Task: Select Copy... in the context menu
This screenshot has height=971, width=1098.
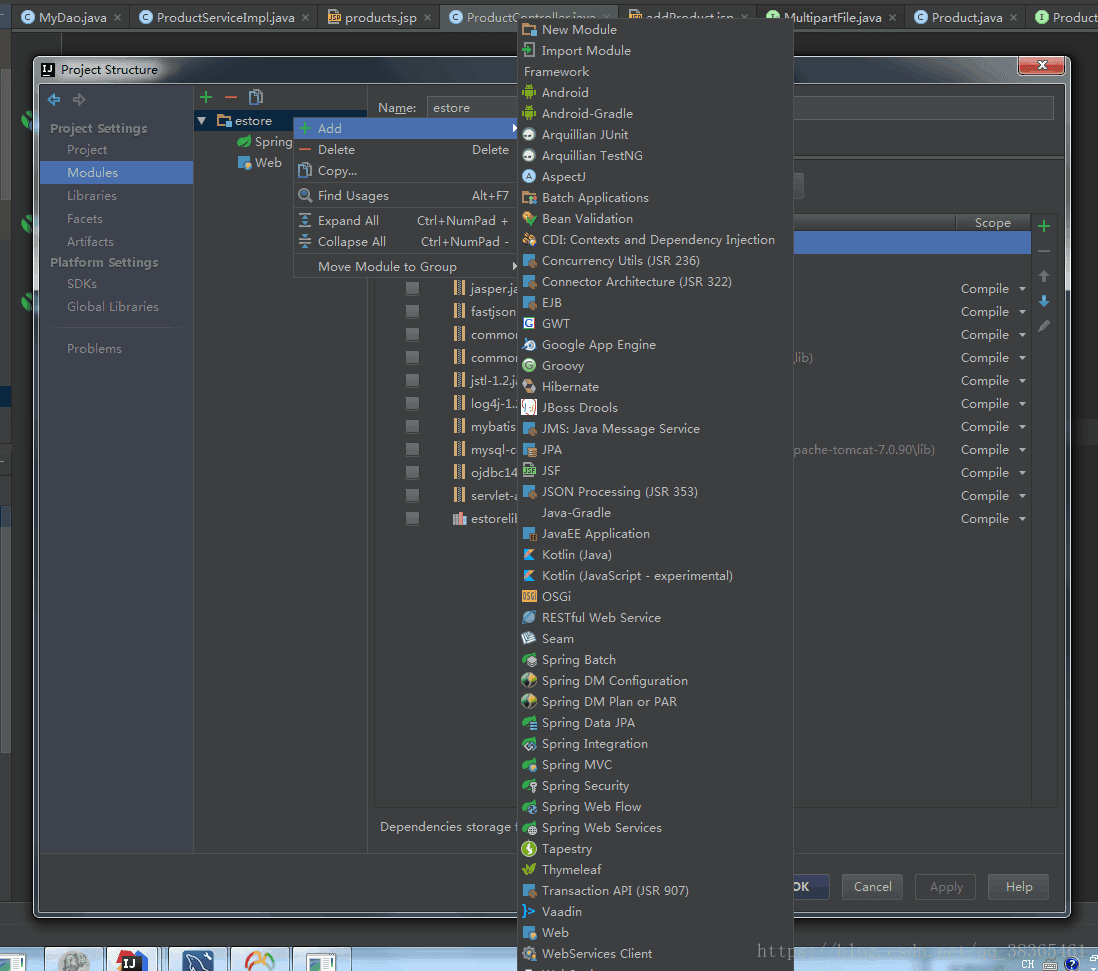Action: click(x=406, y=171)
